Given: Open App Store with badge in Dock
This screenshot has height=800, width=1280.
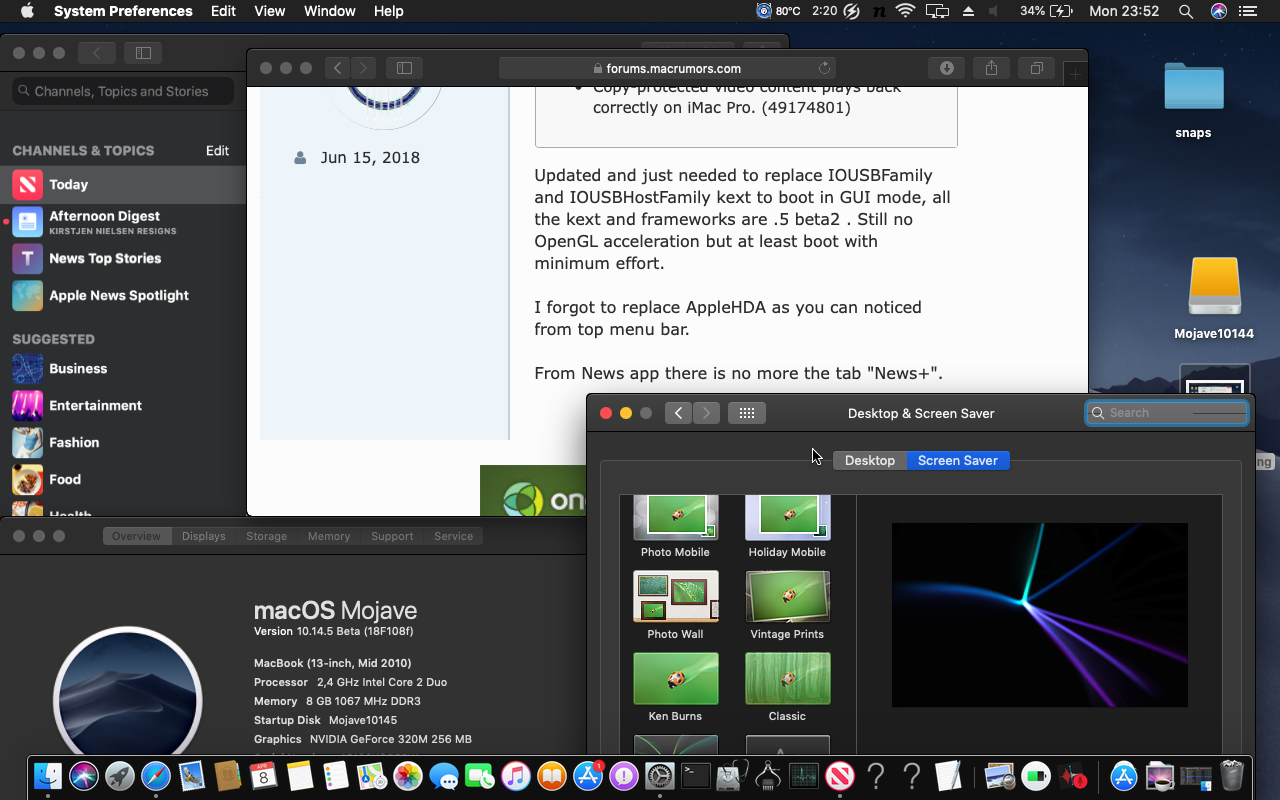Looking at the screenshot, I should coord(588,776).
